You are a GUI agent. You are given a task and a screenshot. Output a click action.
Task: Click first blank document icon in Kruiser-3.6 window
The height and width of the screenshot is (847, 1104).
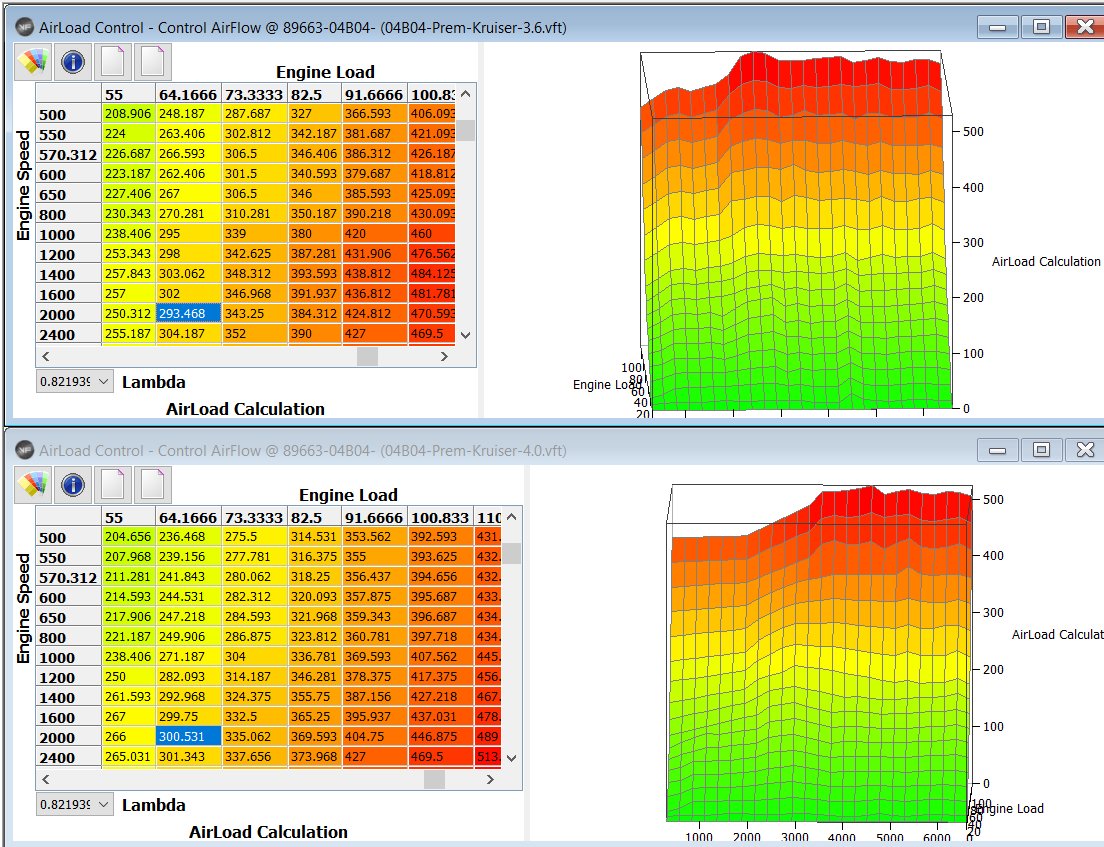click(113, 61)
